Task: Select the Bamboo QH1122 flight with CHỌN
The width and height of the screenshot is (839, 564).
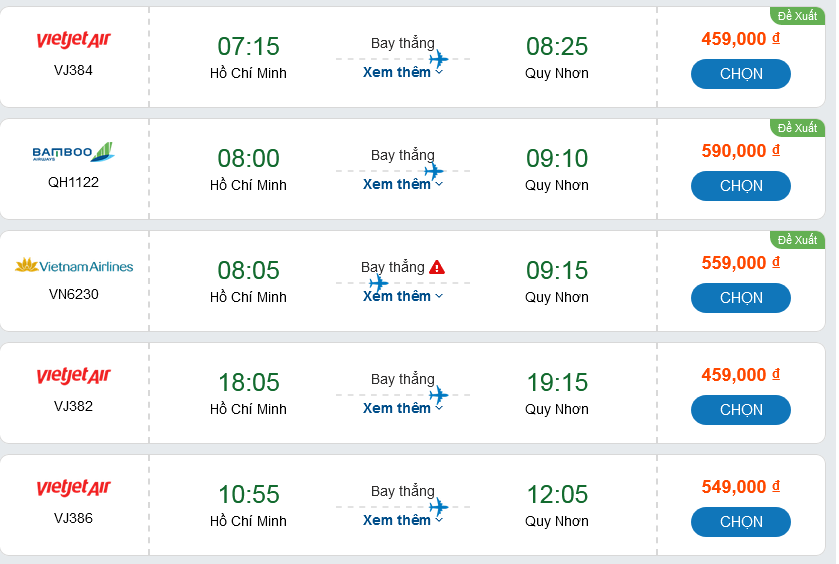Action: pyautogui.click(x=741, y=186)
